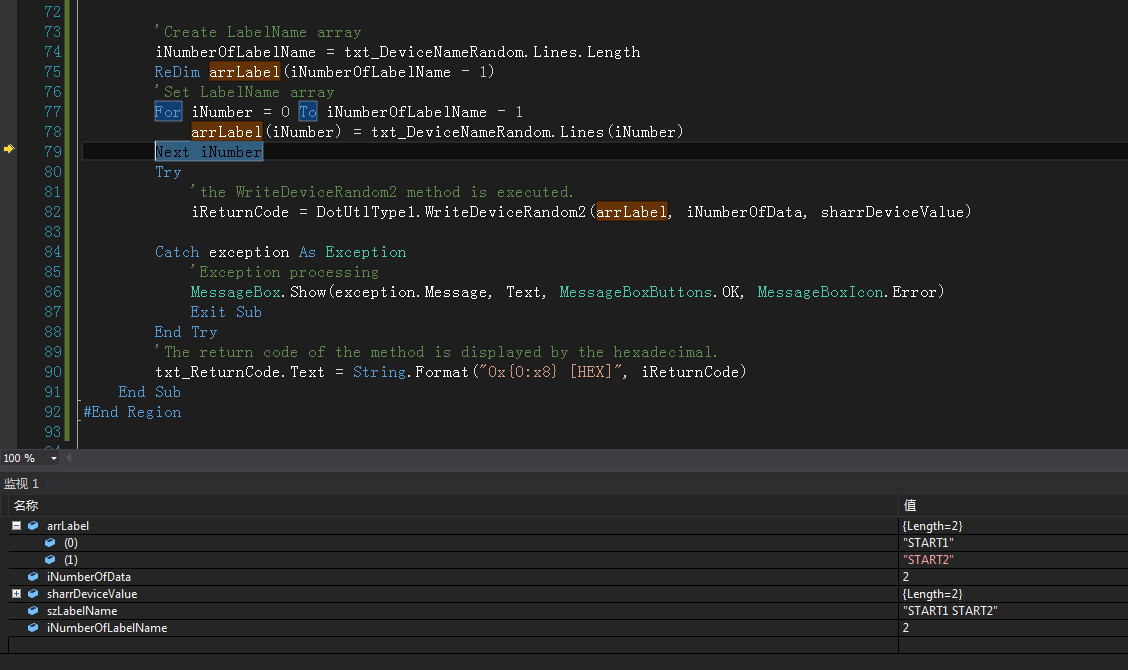Select the "START1 START2" value cell
The image size is (1128, 670).
[949, 611]
